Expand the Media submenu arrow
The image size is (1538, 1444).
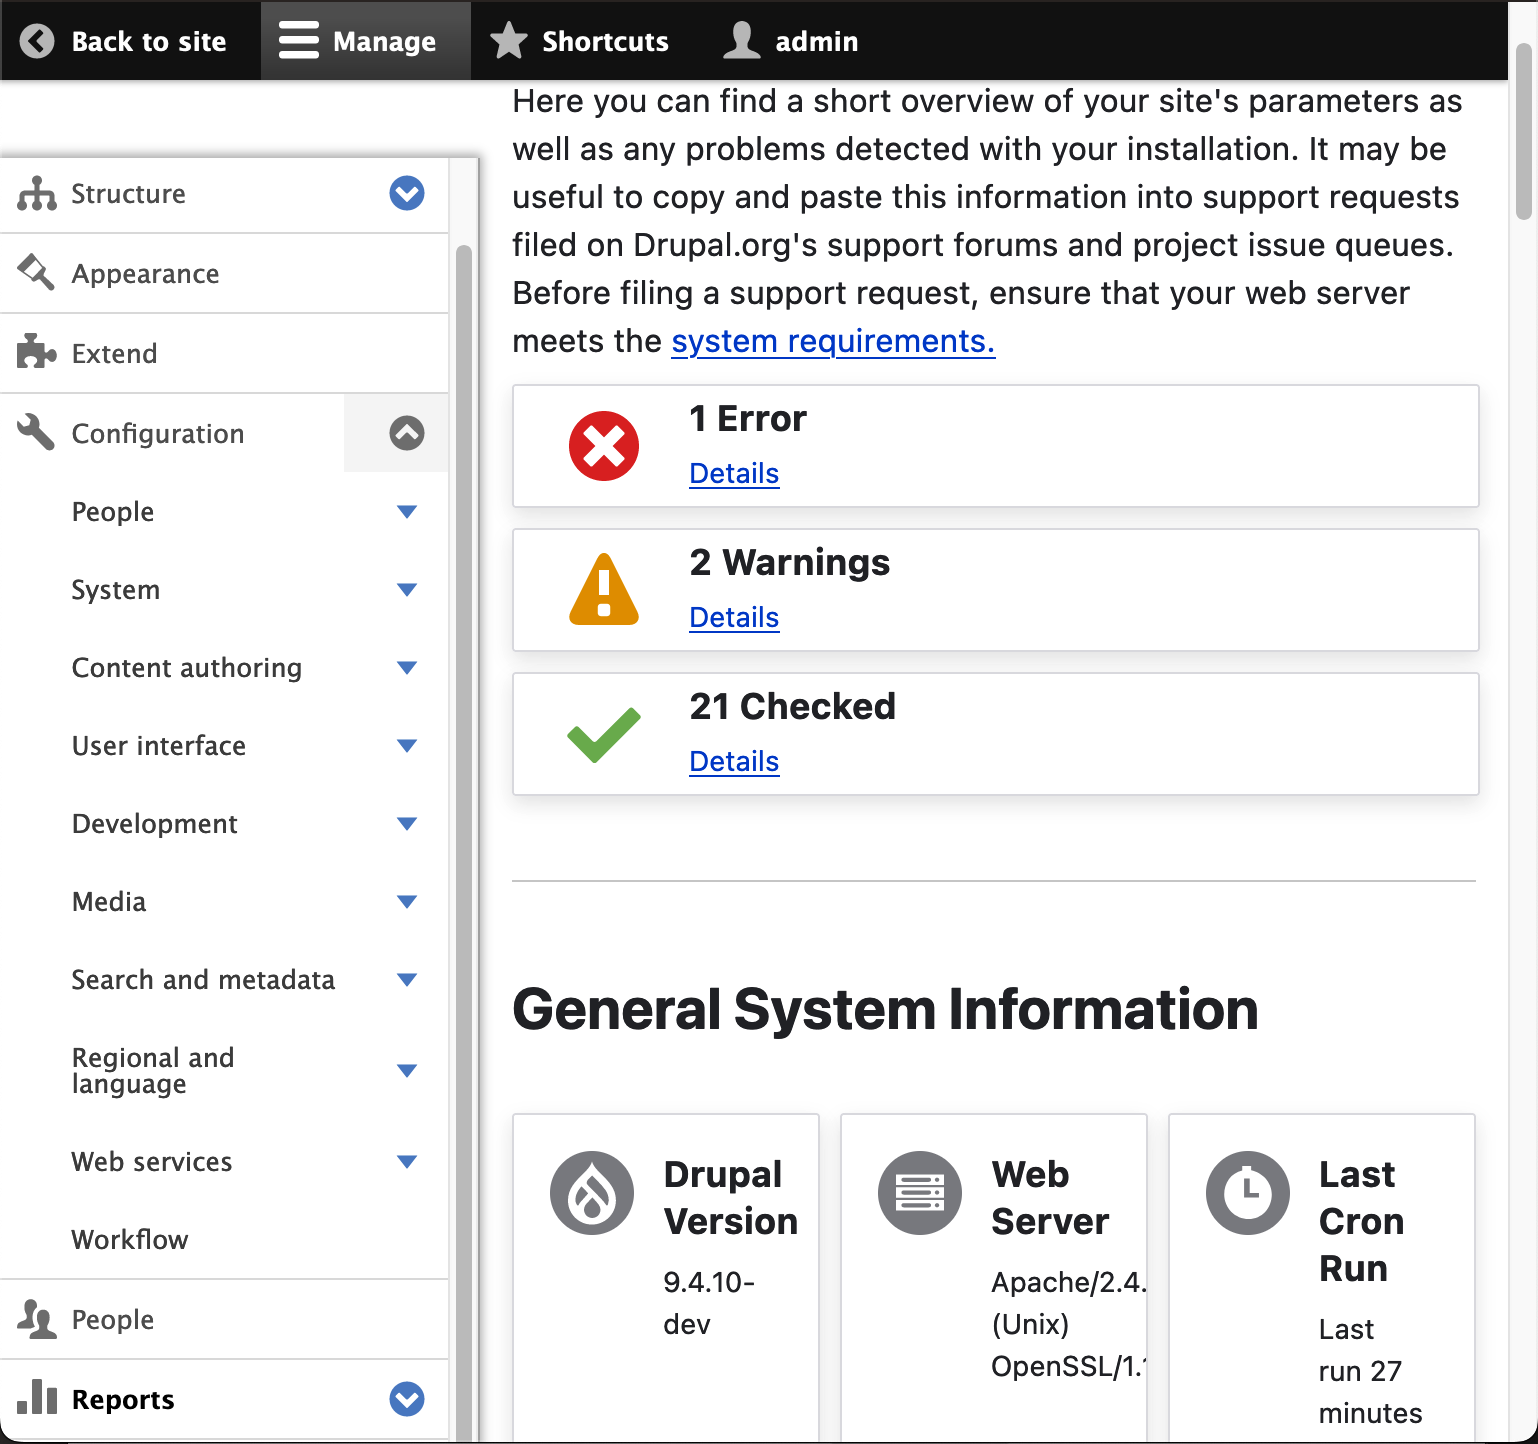point(406,902)
